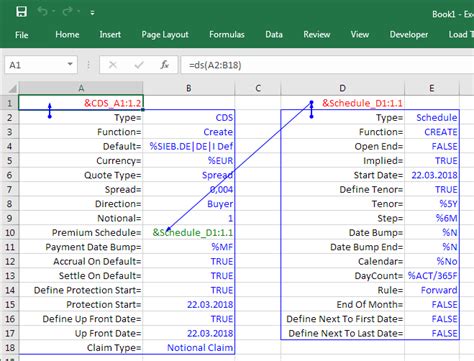Click the Select All corner triangle

(12, 88)
